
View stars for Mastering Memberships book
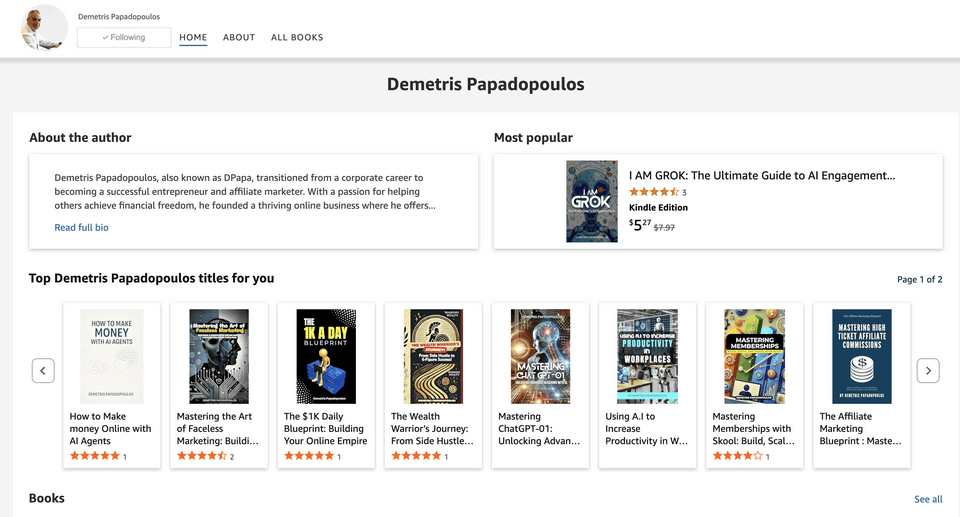tap(737, 456)
